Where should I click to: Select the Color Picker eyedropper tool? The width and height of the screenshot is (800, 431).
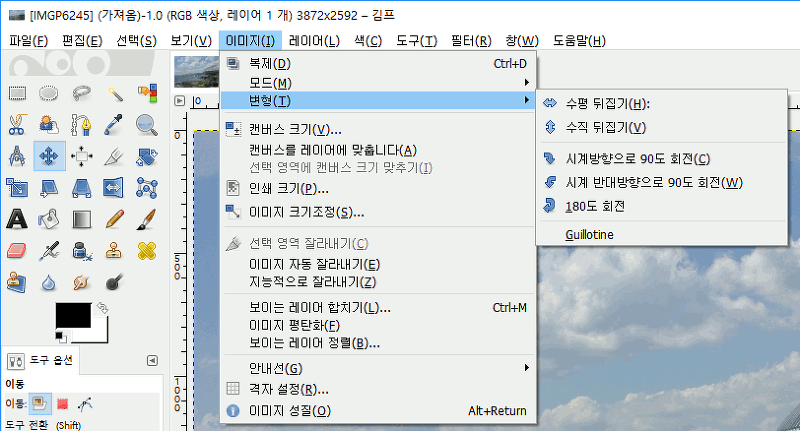point(115,125)
